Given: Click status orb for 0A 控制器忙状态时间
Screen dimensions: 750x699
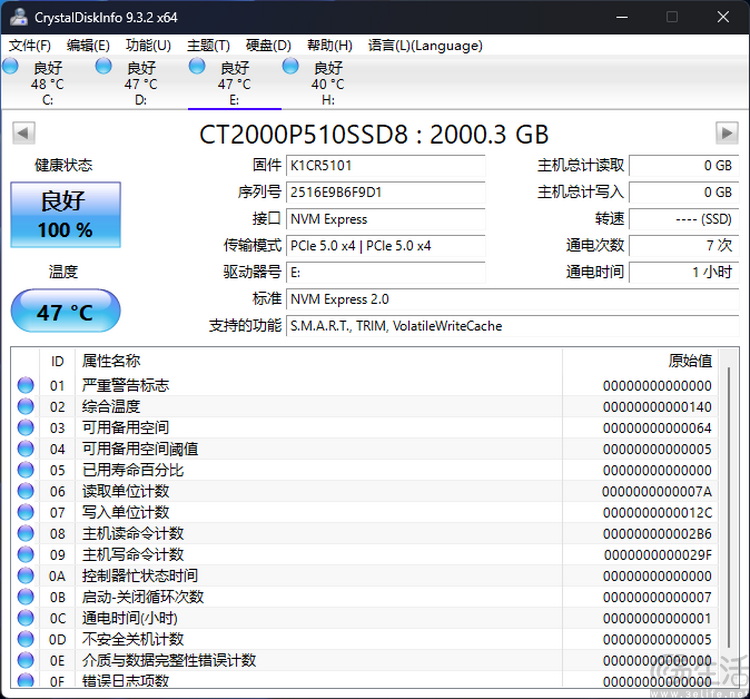Looking at the screenshot, I should (25, 576).
